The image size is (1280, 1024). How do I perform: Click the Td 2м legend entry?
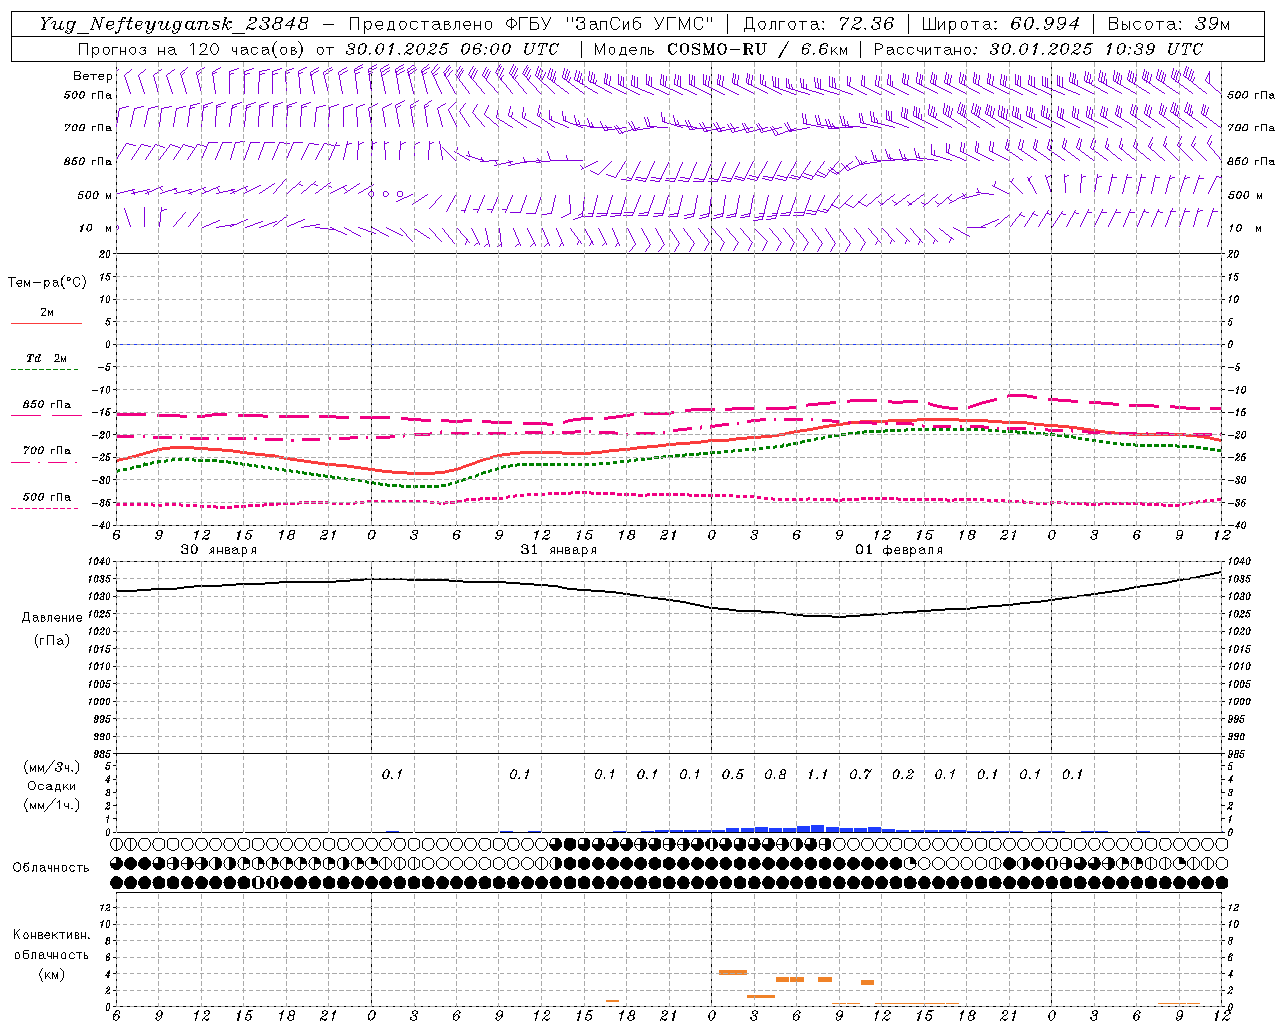coord(46,358)
